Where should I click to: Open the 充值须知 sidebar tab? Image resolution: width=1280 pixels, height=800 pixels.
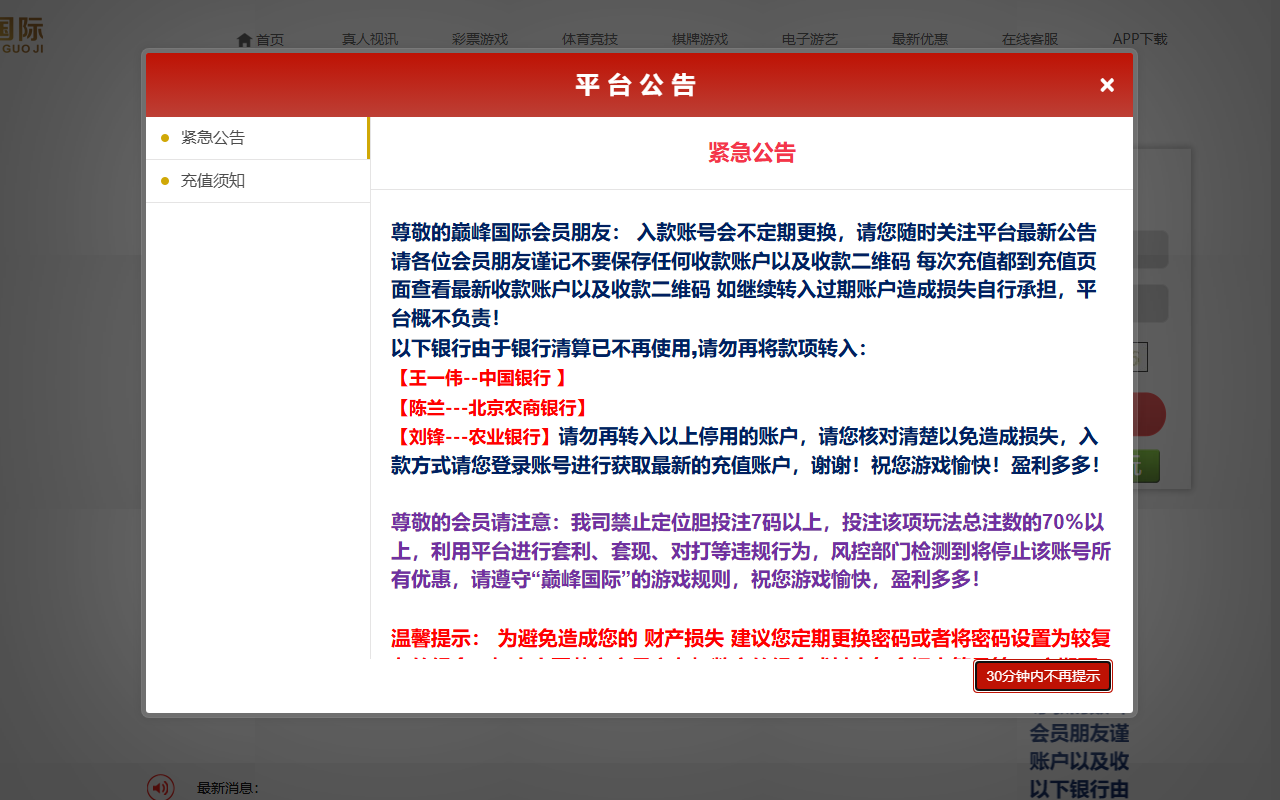pos(257,181)
